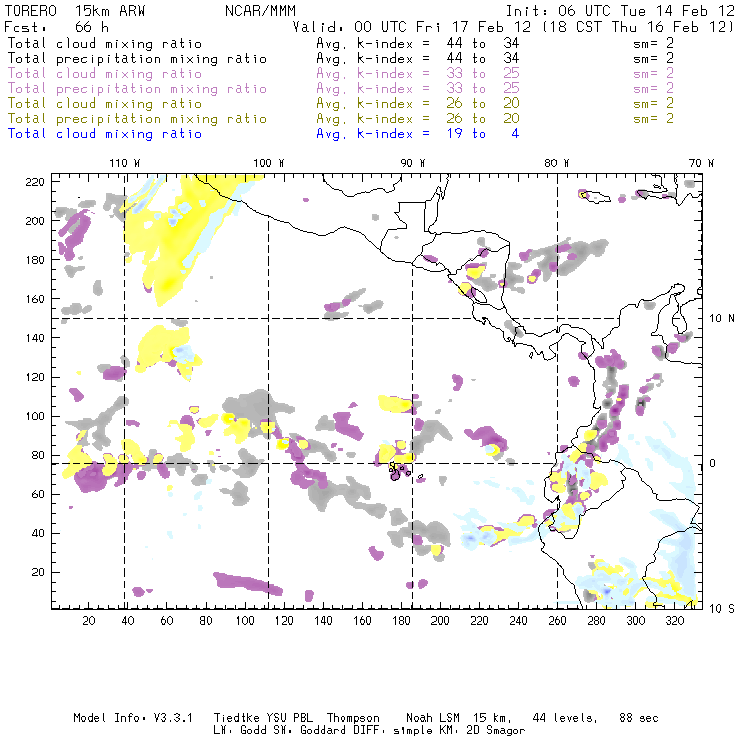
Task: Click the "Tiedtke YSU PBL" footer text
Action: tap(263, 718)
